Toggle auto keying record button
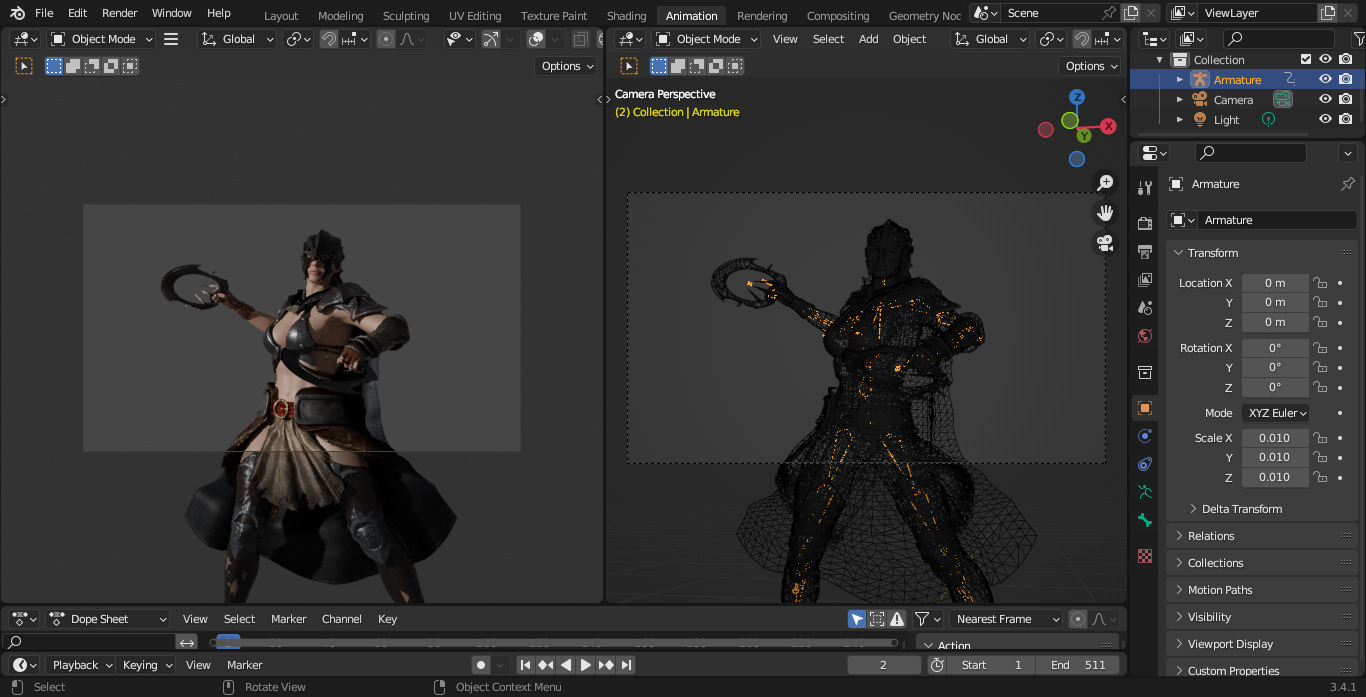 (481, 665)
